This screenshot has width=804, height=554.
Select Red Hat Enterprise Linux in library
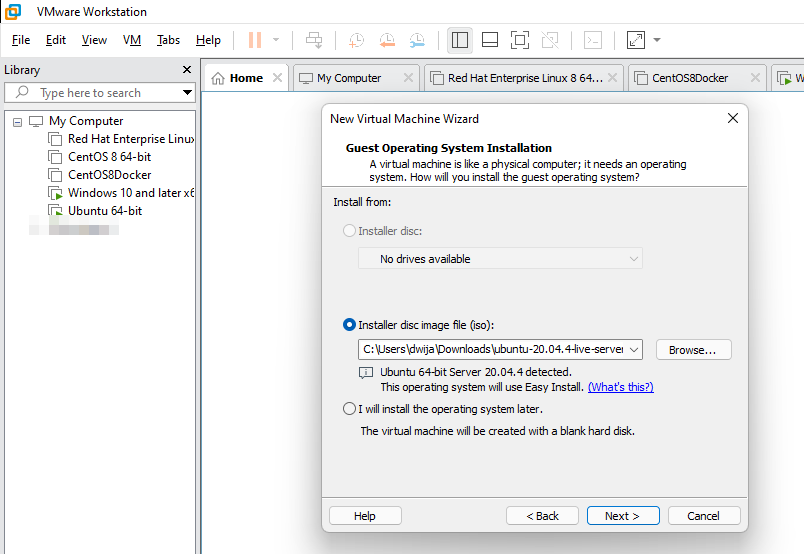(131, 139)
